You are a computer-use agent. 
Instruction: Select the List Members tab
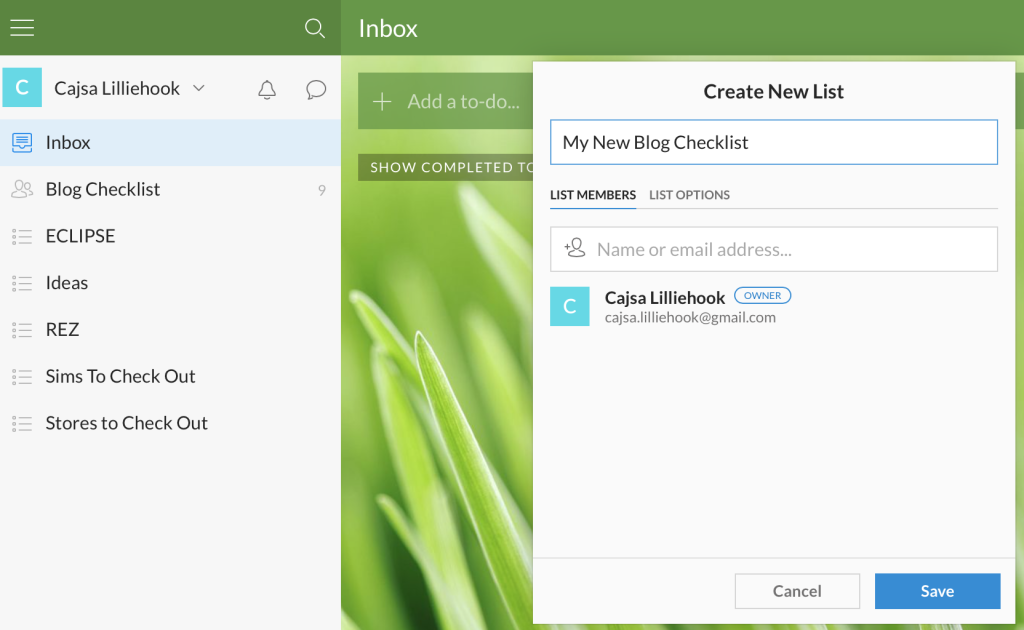coord(593,195)
